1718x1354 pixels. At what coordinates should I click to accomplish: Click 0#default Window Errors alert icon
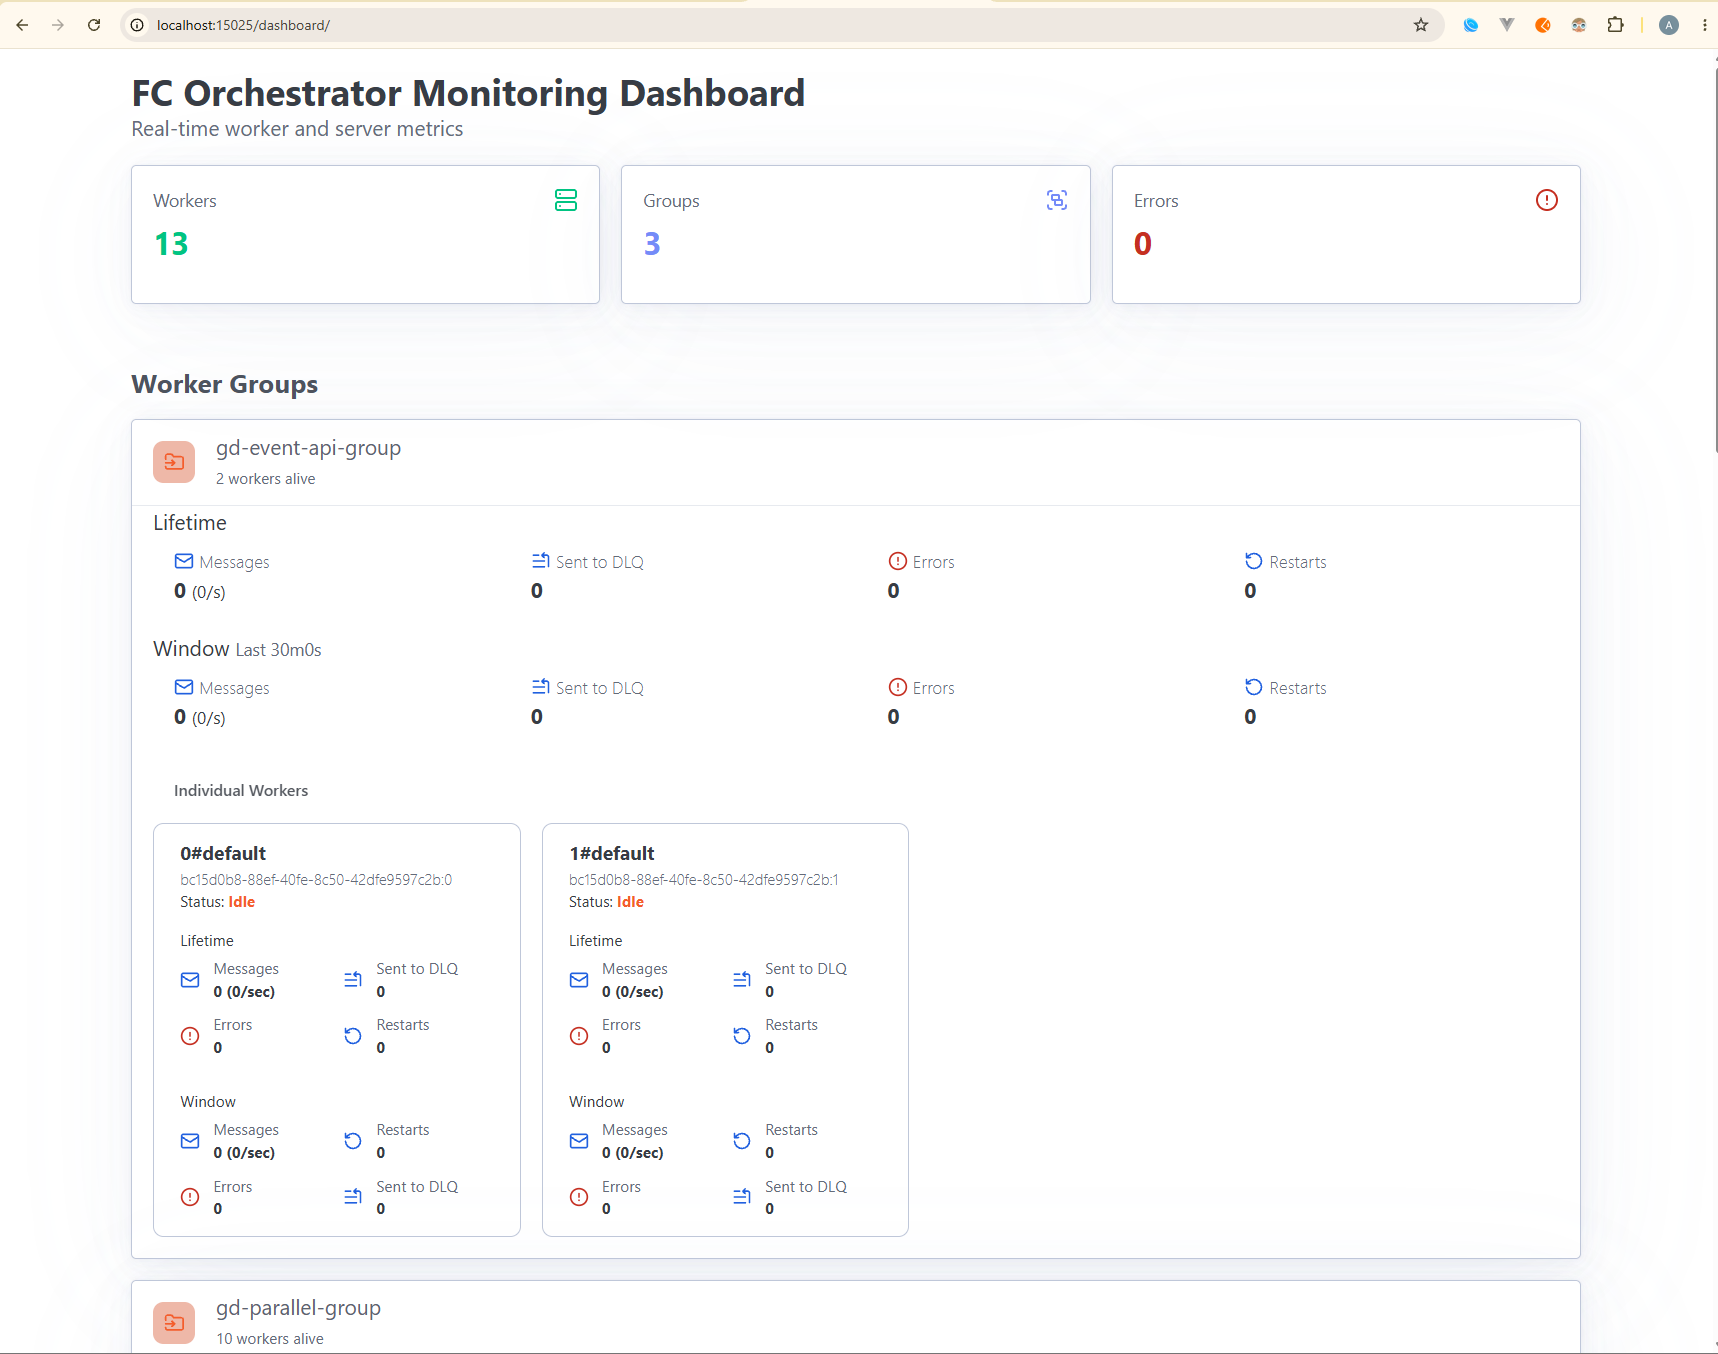pos(190,1197)
